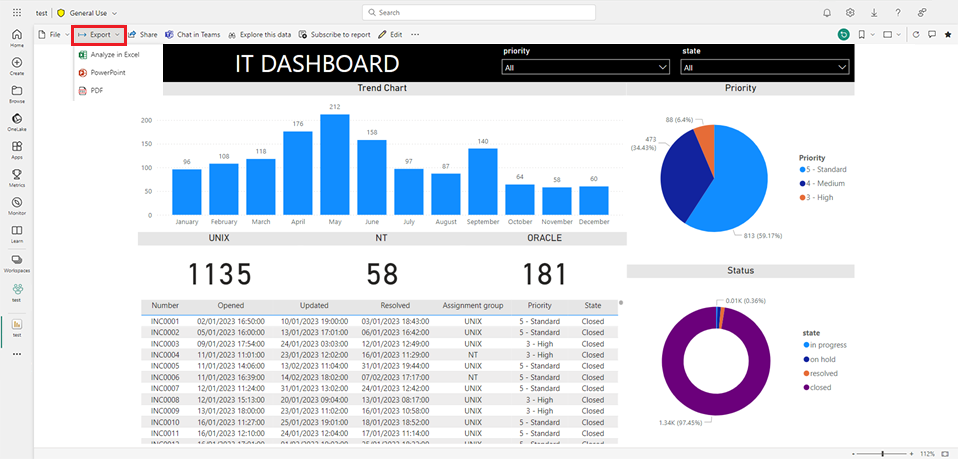Click the green reset to default icon
958x459 pixels.
[844, 34]
